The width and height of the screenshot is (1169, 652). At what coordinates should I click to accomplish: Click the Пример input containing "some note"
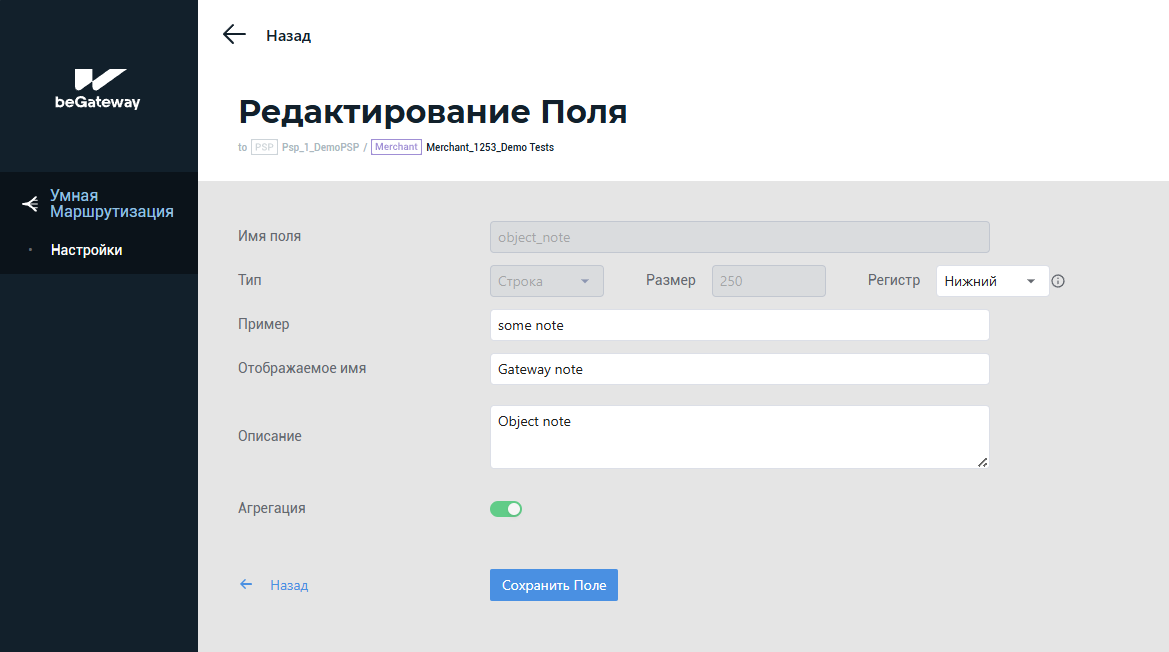pyautogui.click(x=739, y=325)
